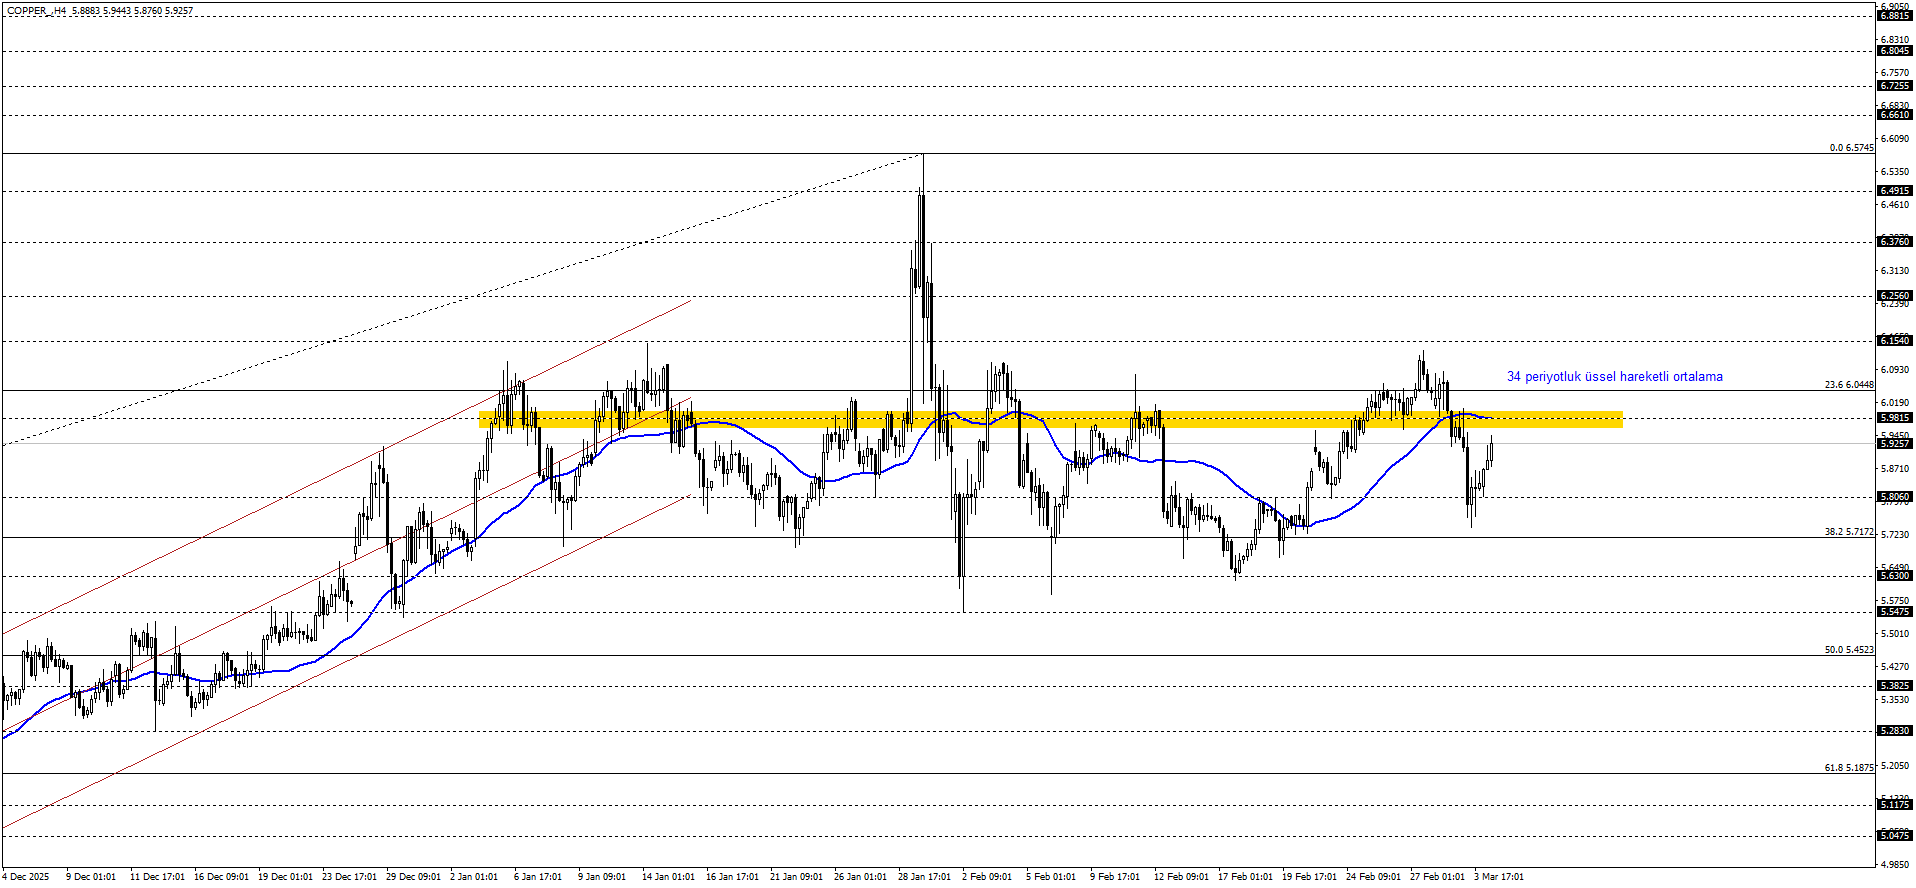Click the '3 Mar 17:01' time axis label
1916x888 pixels.
[1498, 877]
